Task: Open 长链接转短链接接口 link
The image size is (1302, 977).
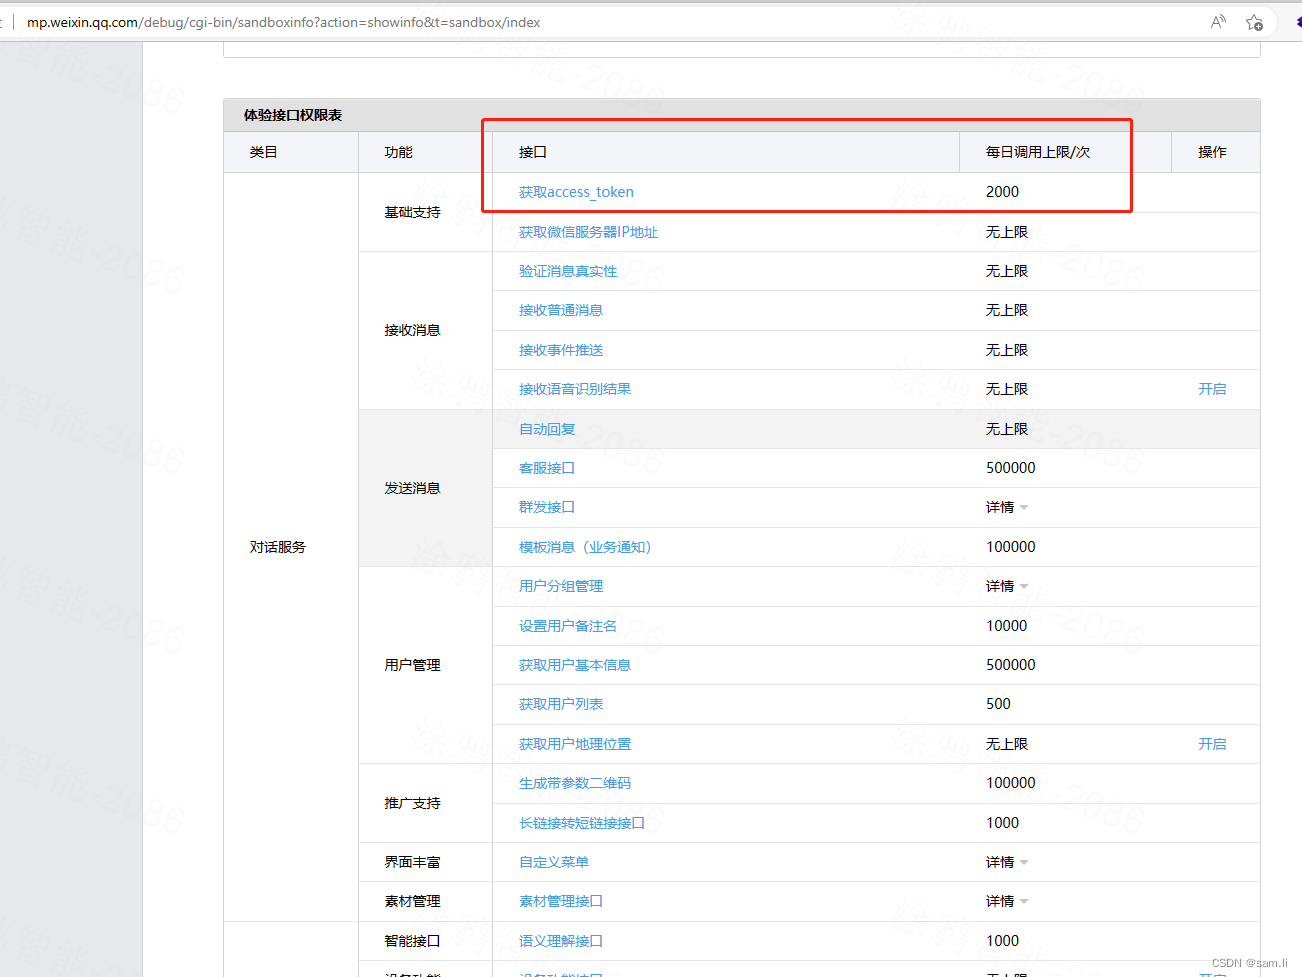Action: tap(582, 823)
